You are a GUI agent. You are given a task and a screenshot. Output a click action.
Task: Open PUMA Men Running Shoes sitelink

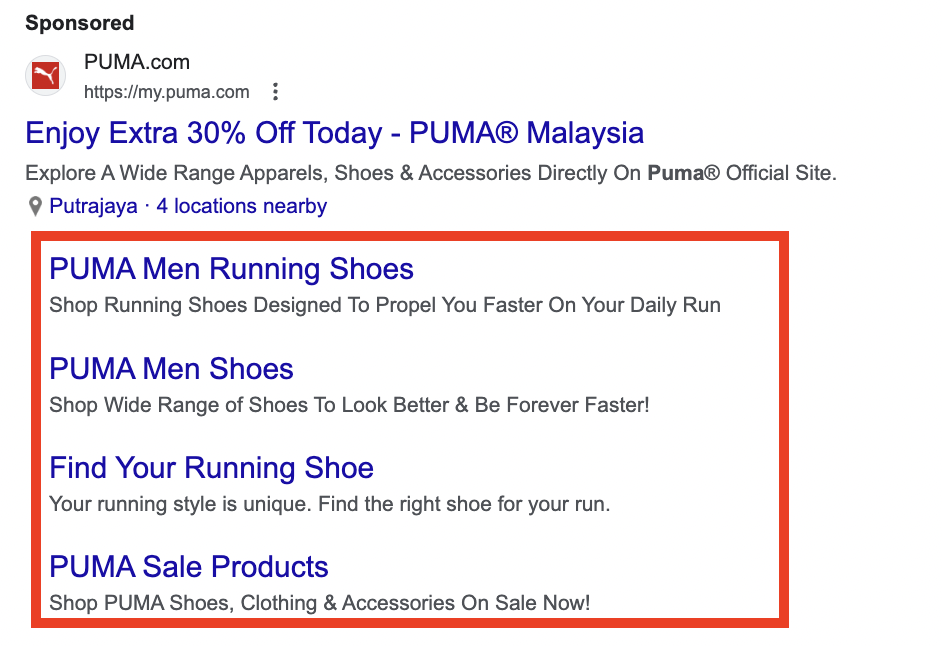pos(231,269)
